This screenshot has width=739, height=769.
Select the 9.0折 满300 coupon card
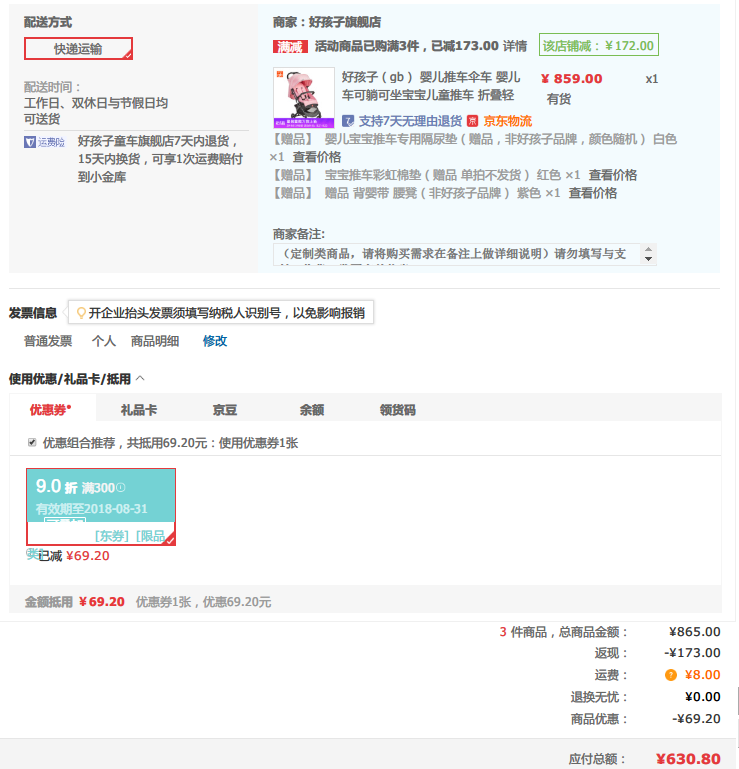click(101, 507)
